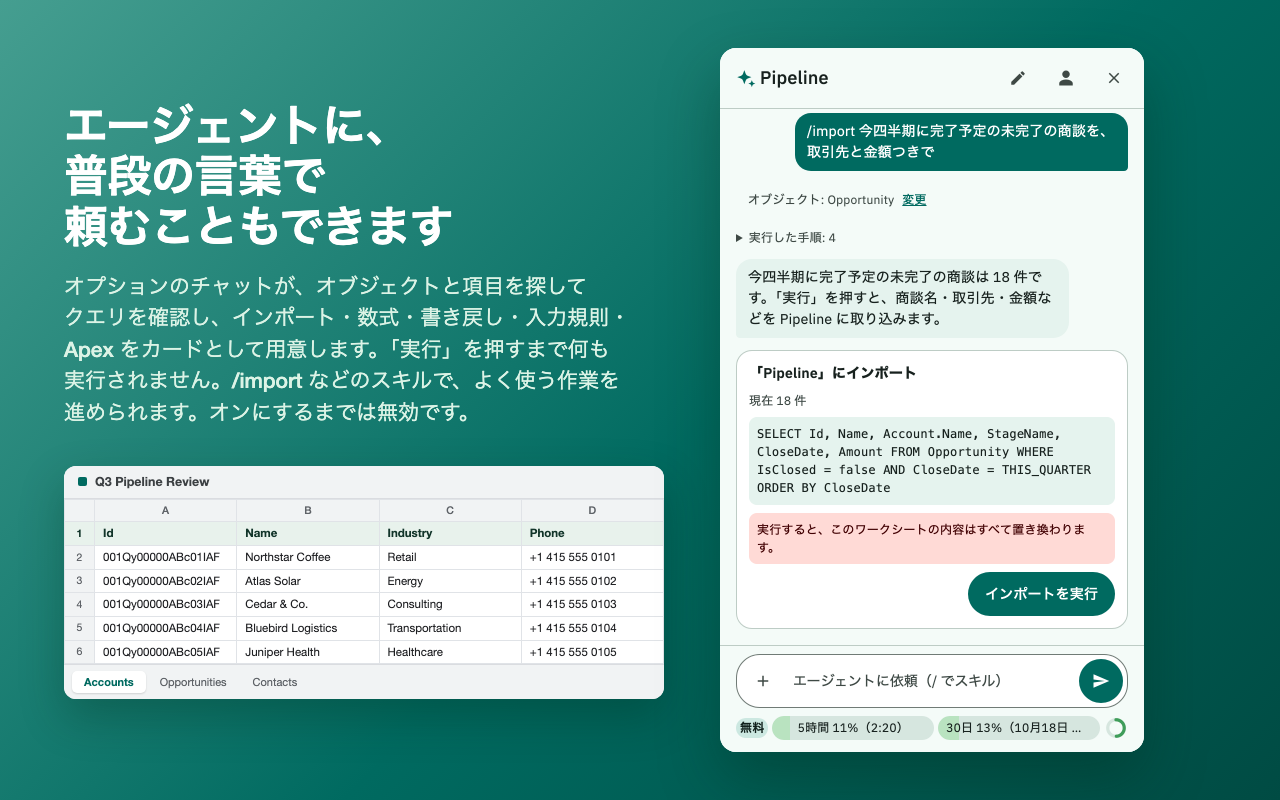Click the Consulting industry cell
Image resolution: width=1280 pixels, height=800 pixels.
coord(450,604)
